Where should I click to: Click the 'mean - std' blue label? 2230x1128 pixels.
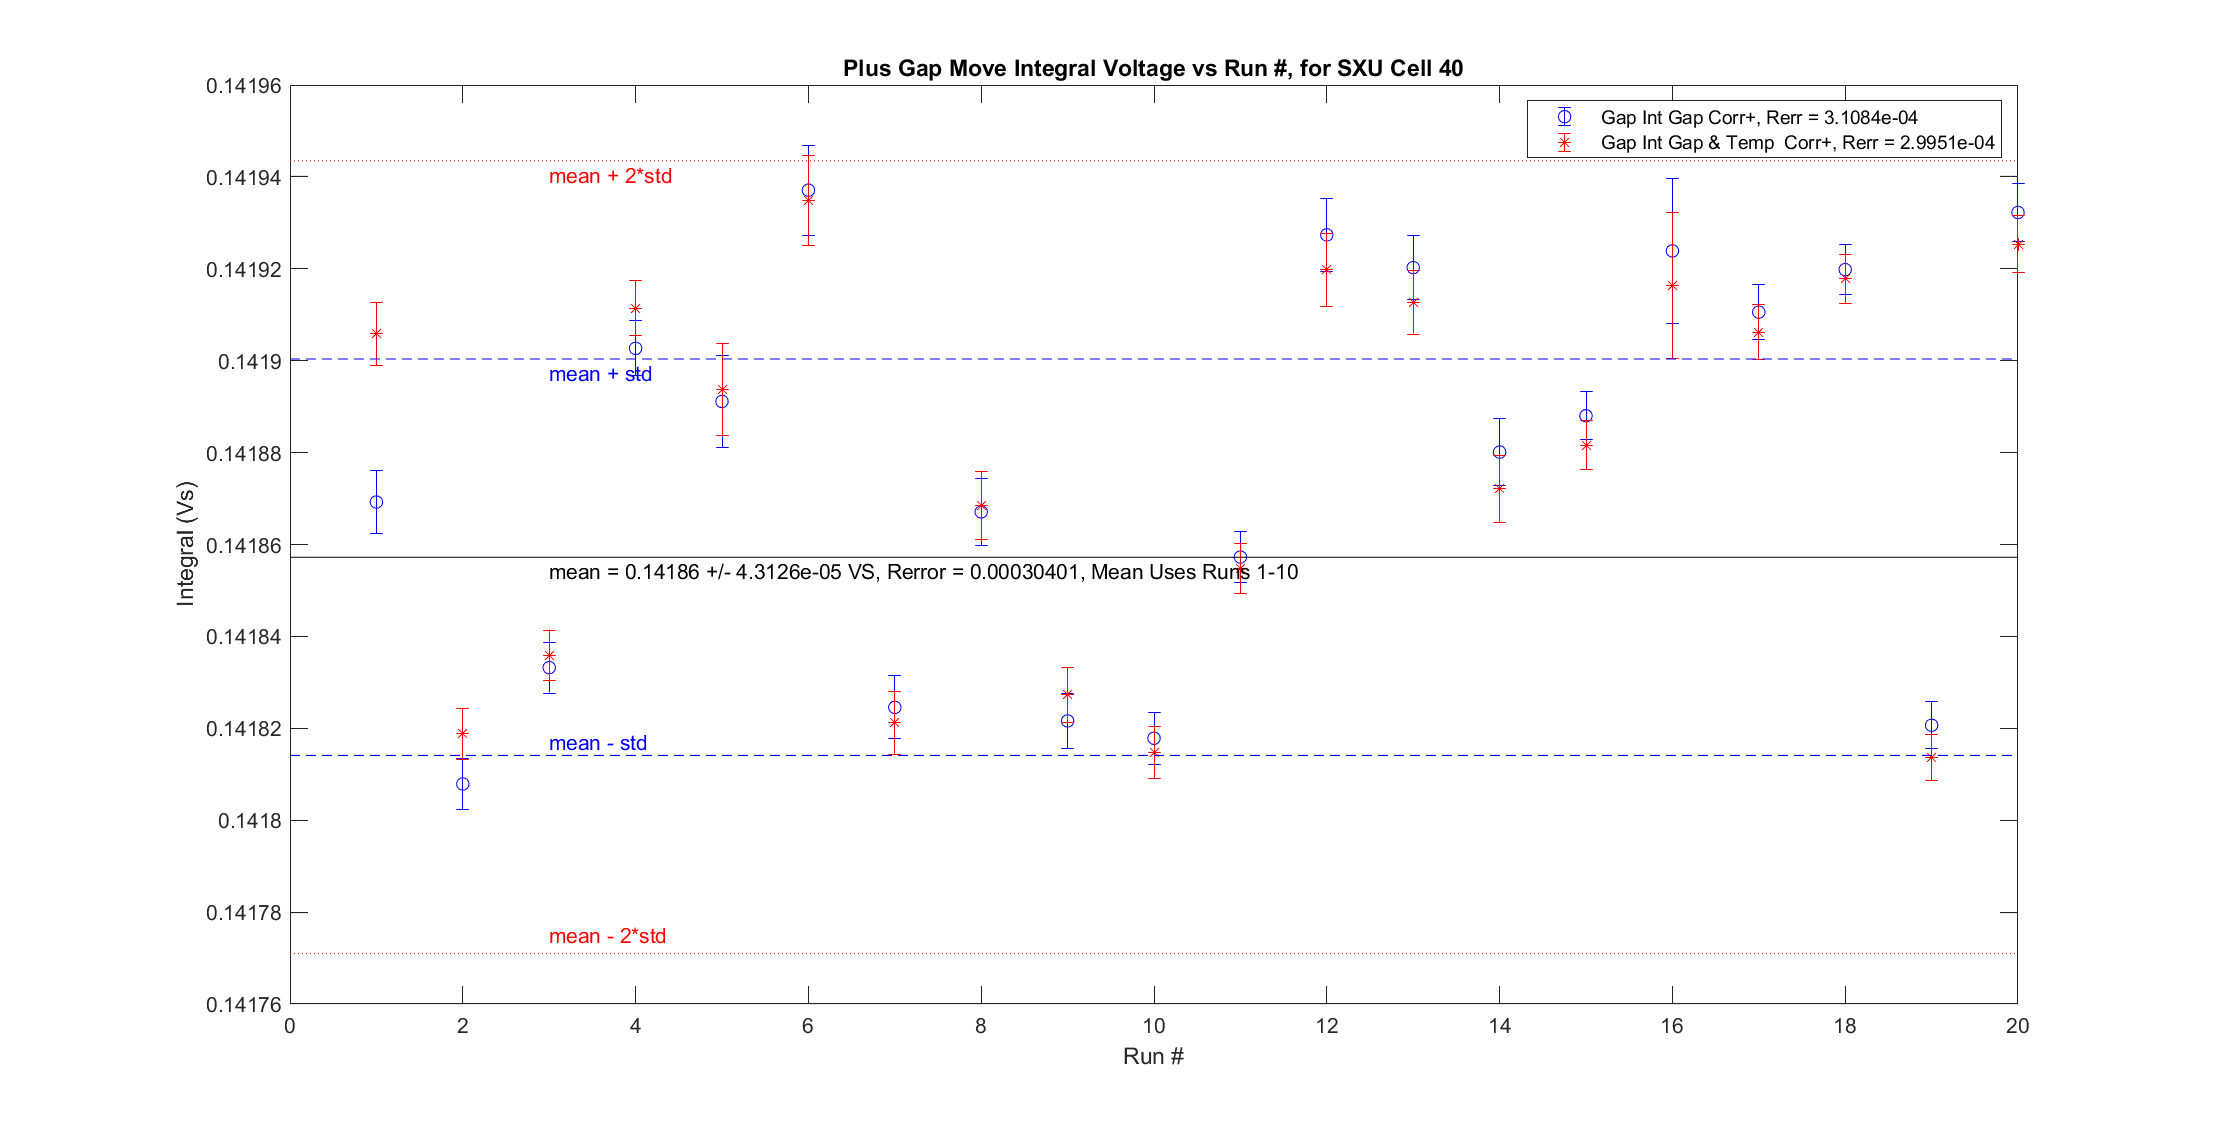coord(597,743)
